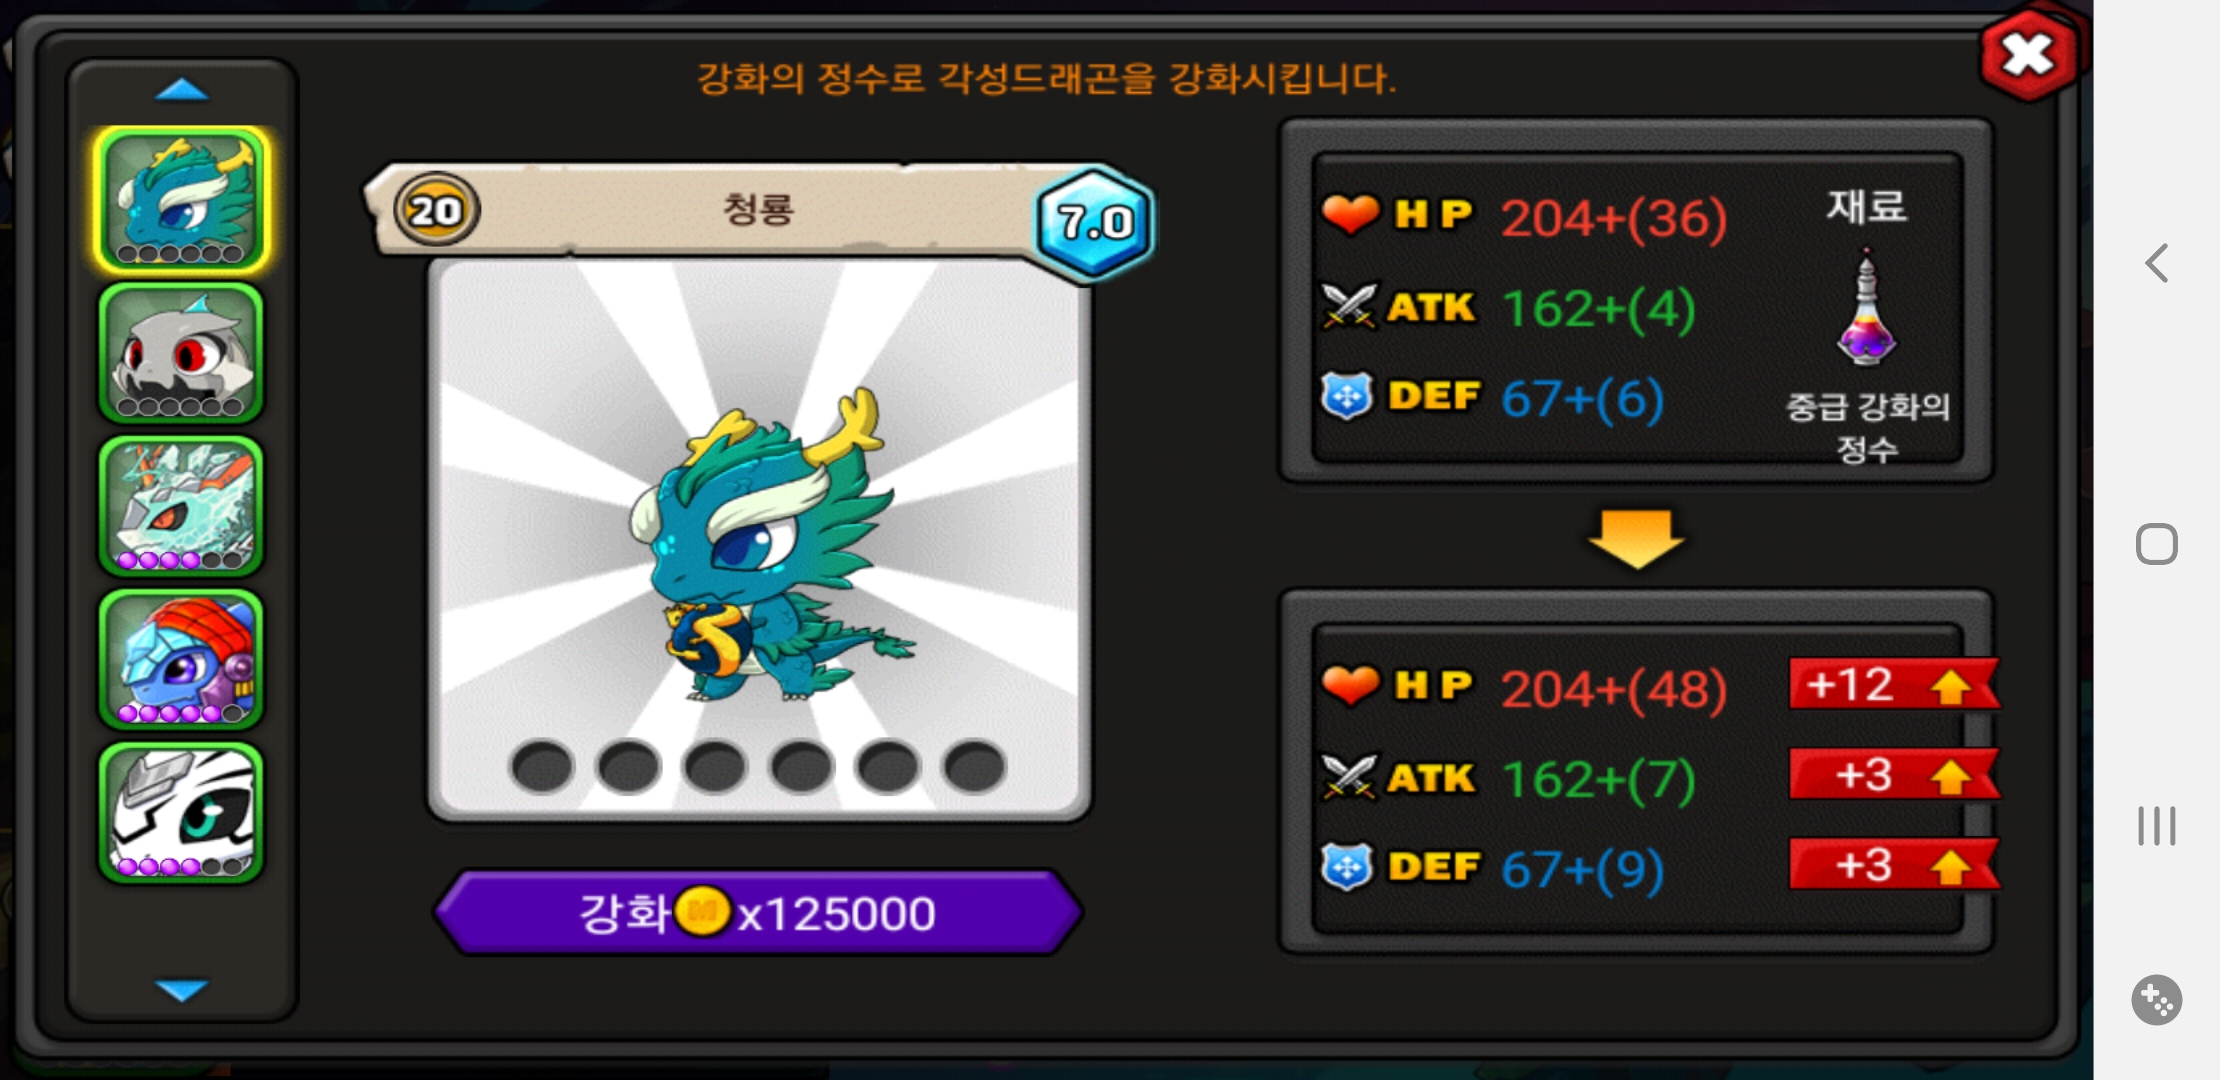Screen dimensions: 2220x1080
Task: Tap the first empty enhancement slot circle
Action: [542, 767]
